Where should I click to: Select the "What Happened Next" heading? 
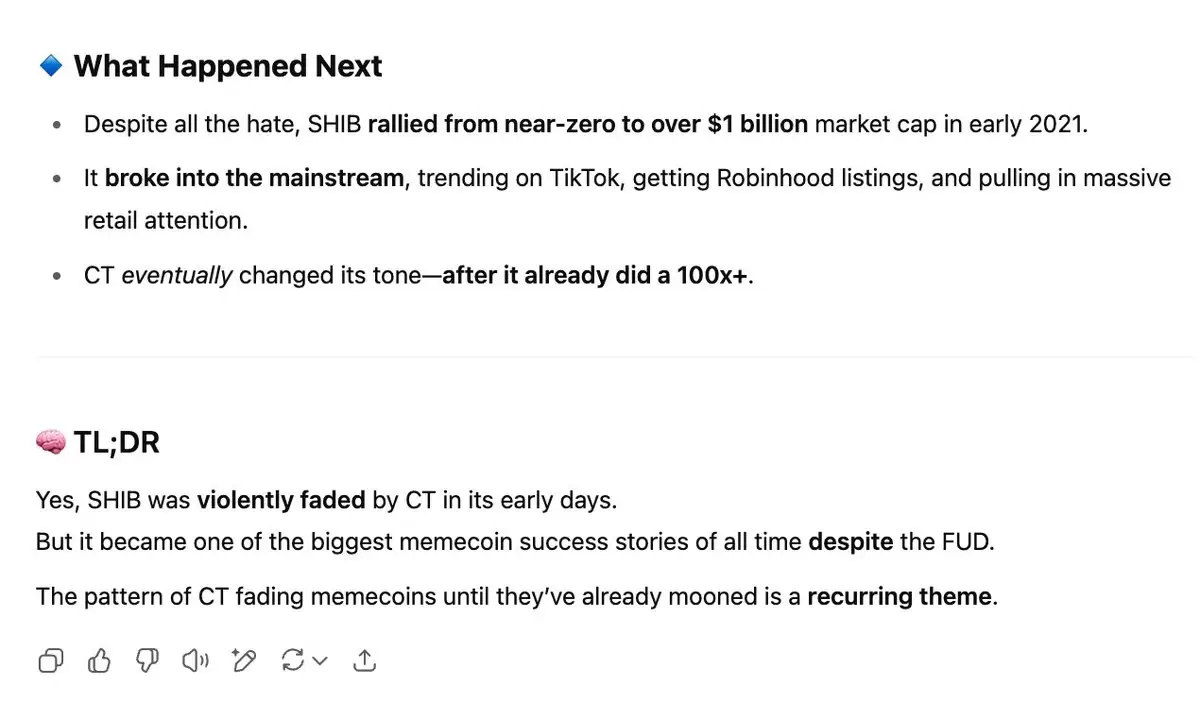228,66
